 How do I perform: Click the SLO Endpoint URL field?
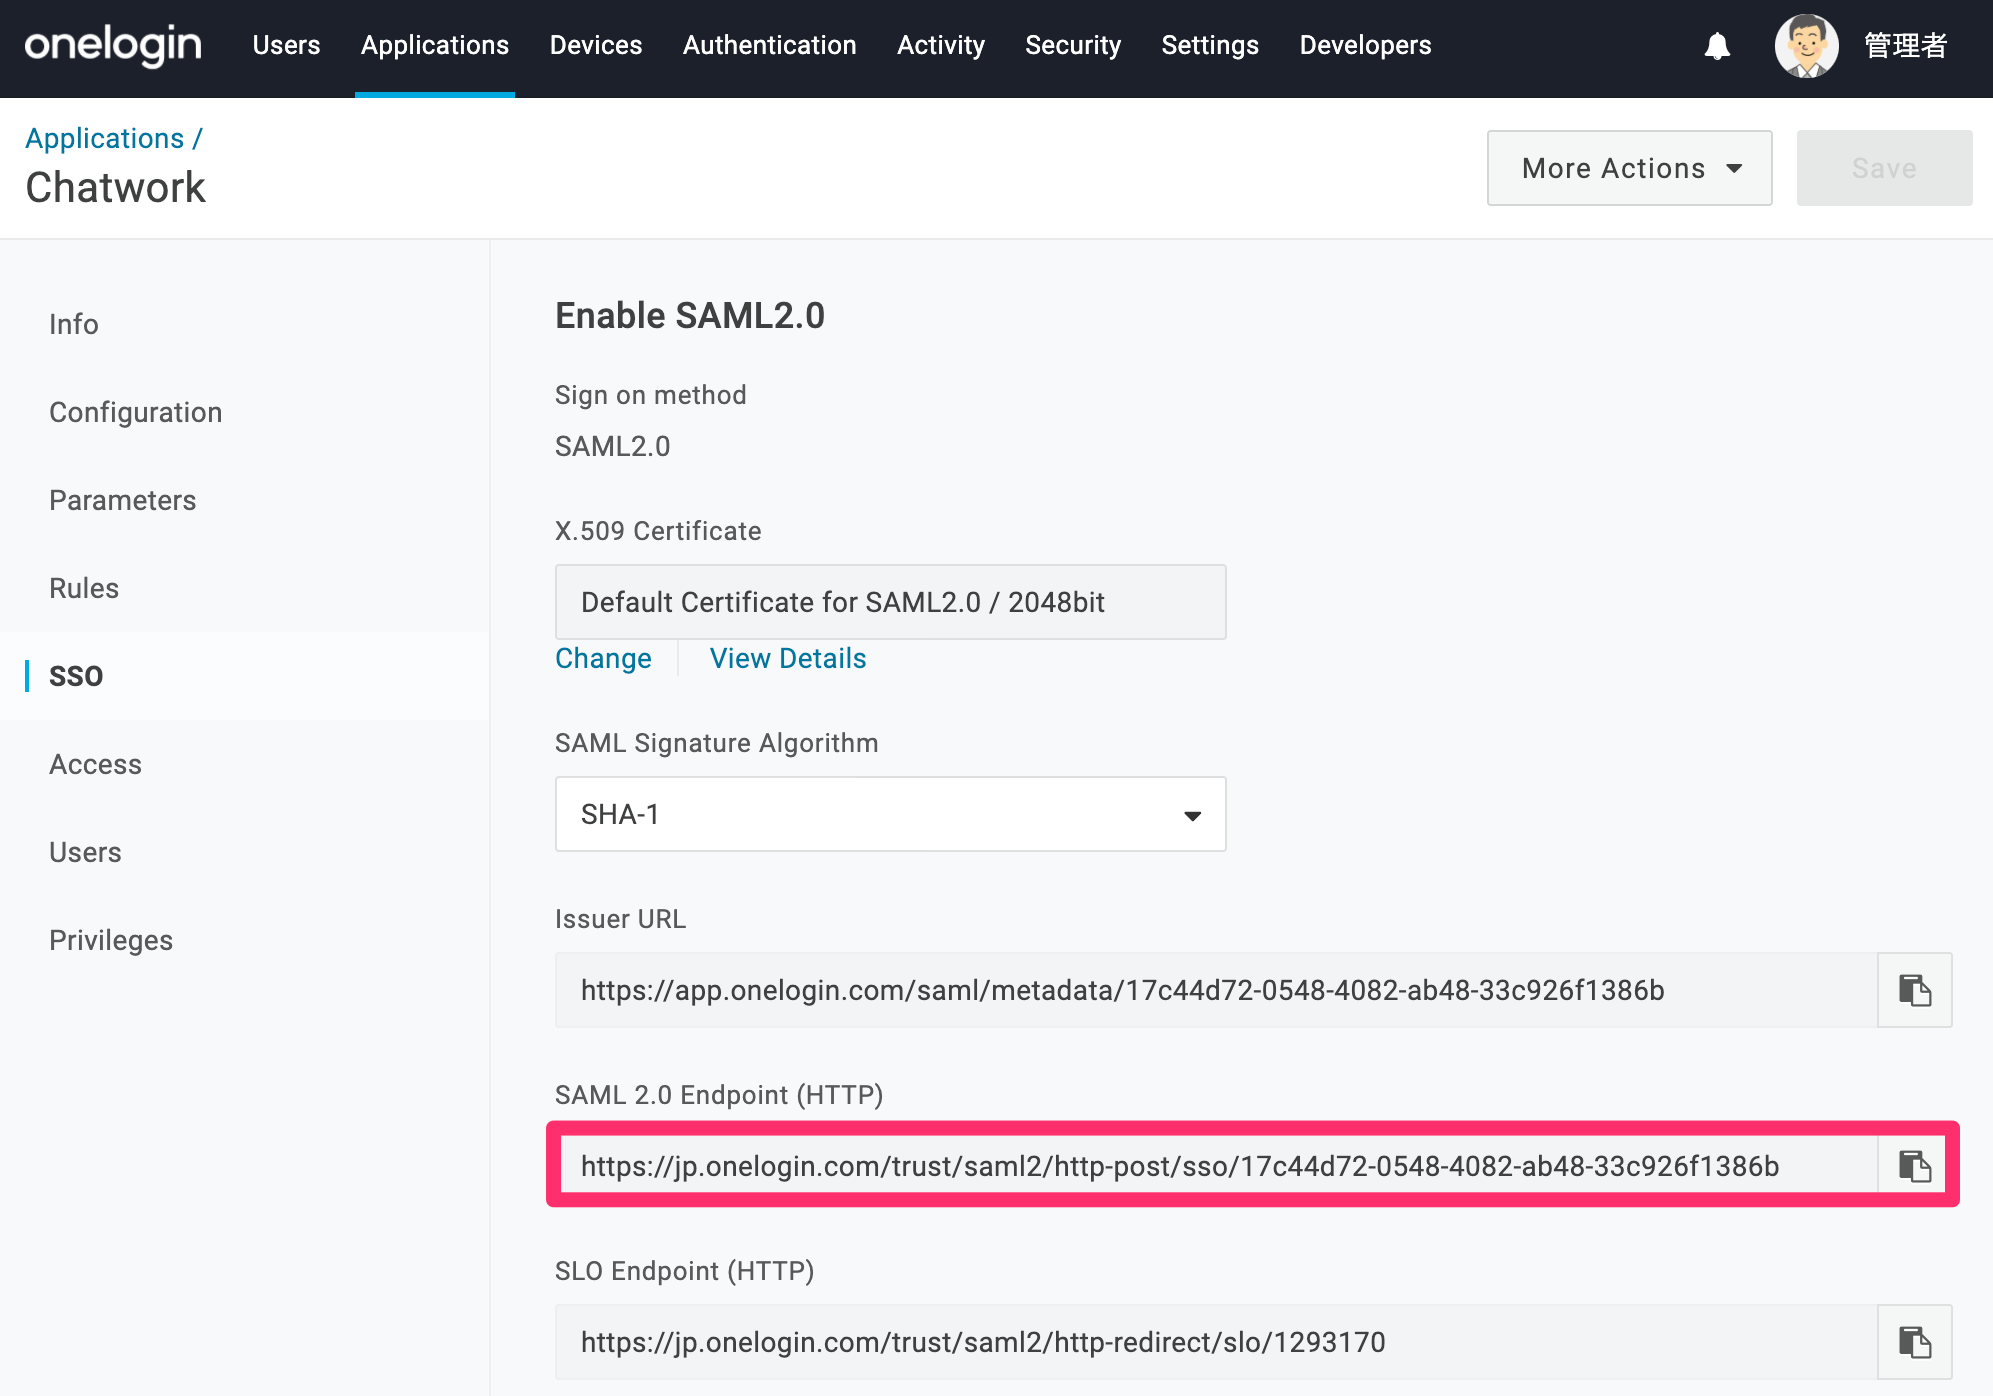(1216, 1342)
